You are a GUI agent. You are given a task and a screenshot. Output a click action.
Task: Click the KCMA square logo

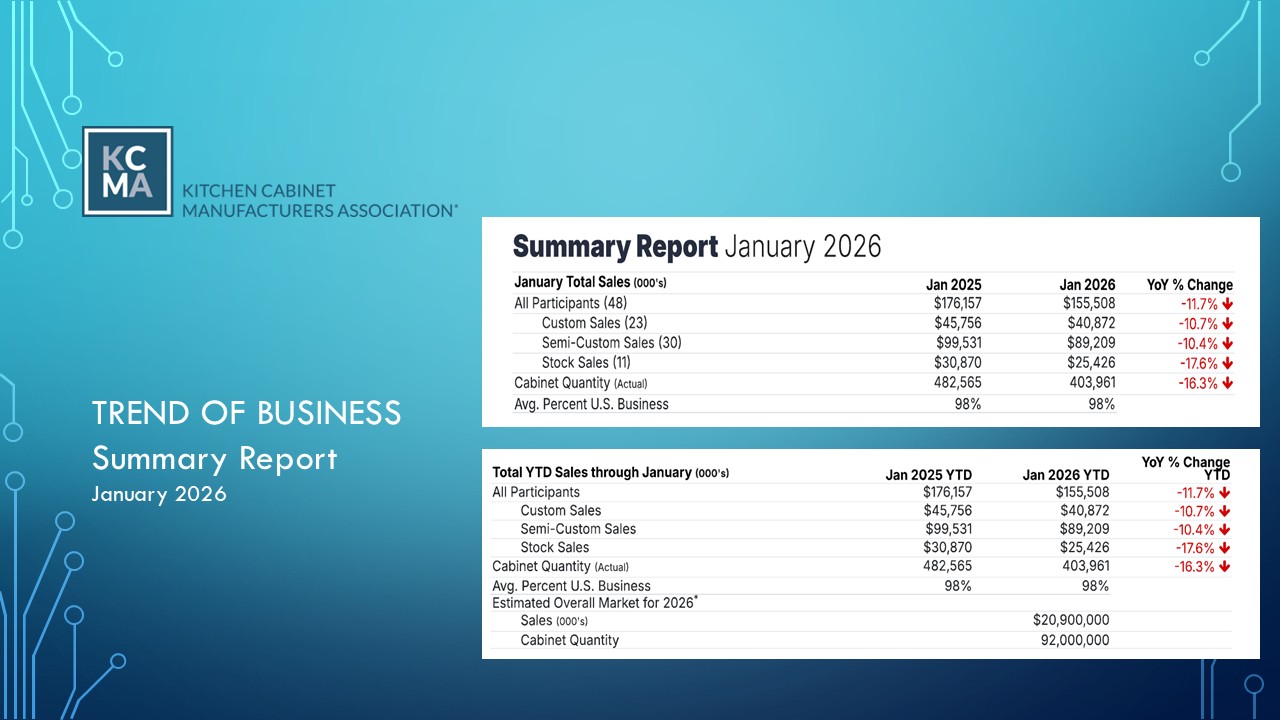127,171
